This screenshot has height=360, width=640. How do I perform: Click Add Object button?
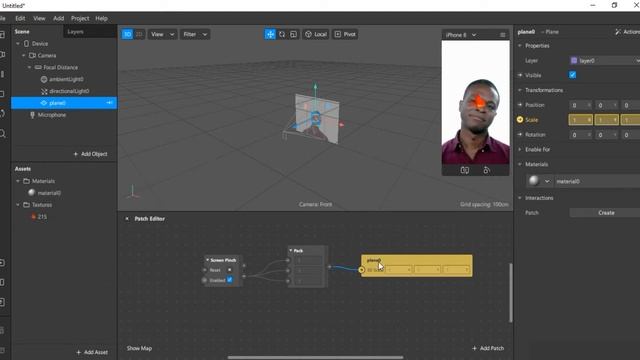click(90, 154)
